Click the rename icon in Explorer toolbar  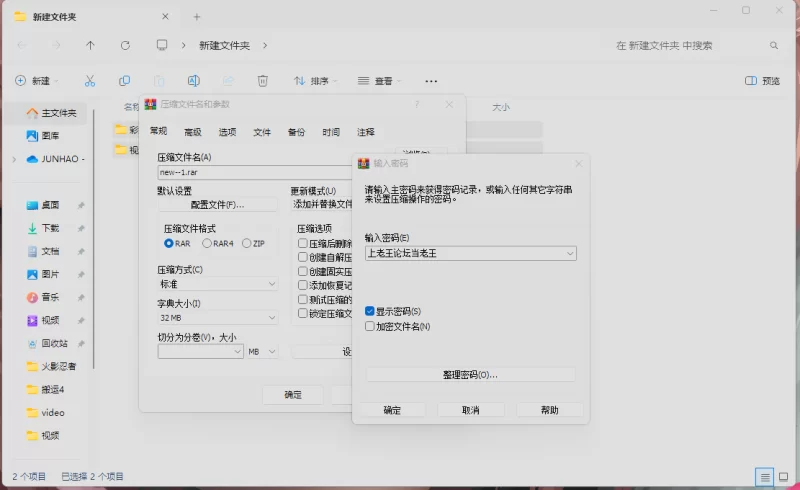[x=193, y=81]
